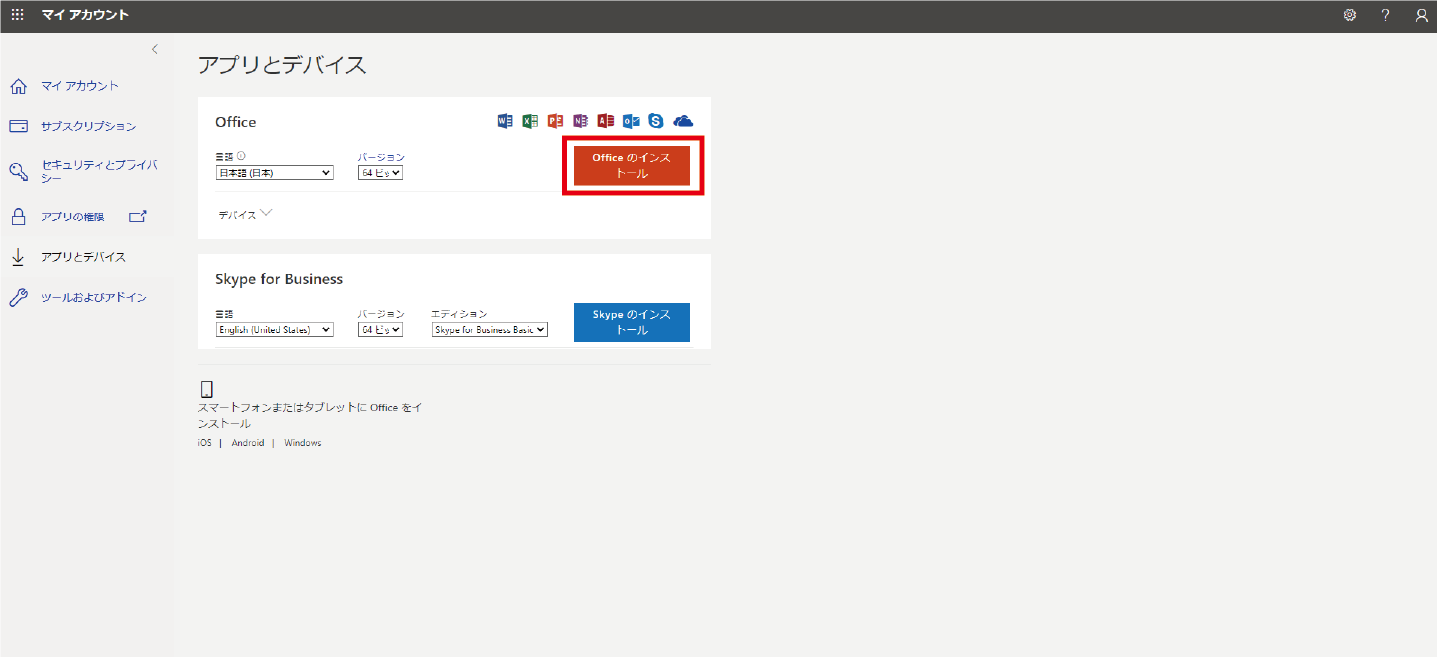
Task: Click the Outlook icon in Office card
Action: pyautogui.click(x=631, y=121)
